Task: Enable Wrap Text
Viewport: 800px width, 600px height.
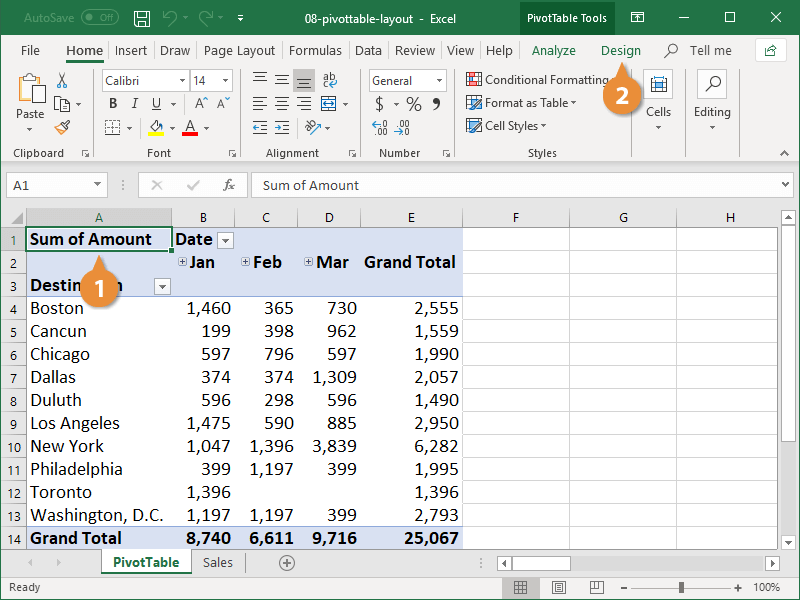Action: tap(330, 80)
